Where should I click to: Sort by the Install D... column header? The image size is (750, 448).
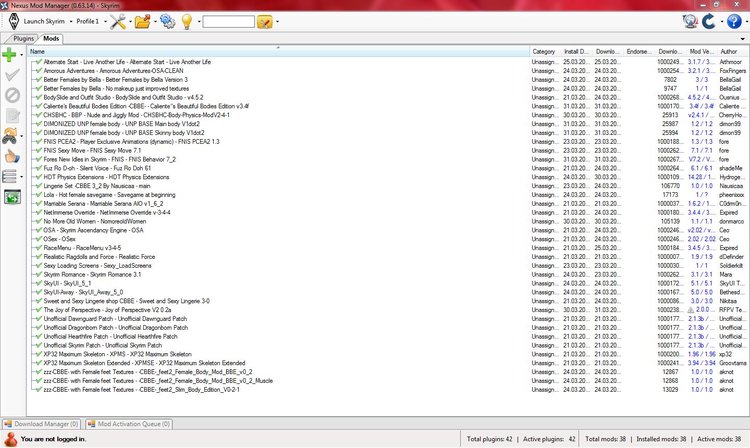(x=576, y=51)
